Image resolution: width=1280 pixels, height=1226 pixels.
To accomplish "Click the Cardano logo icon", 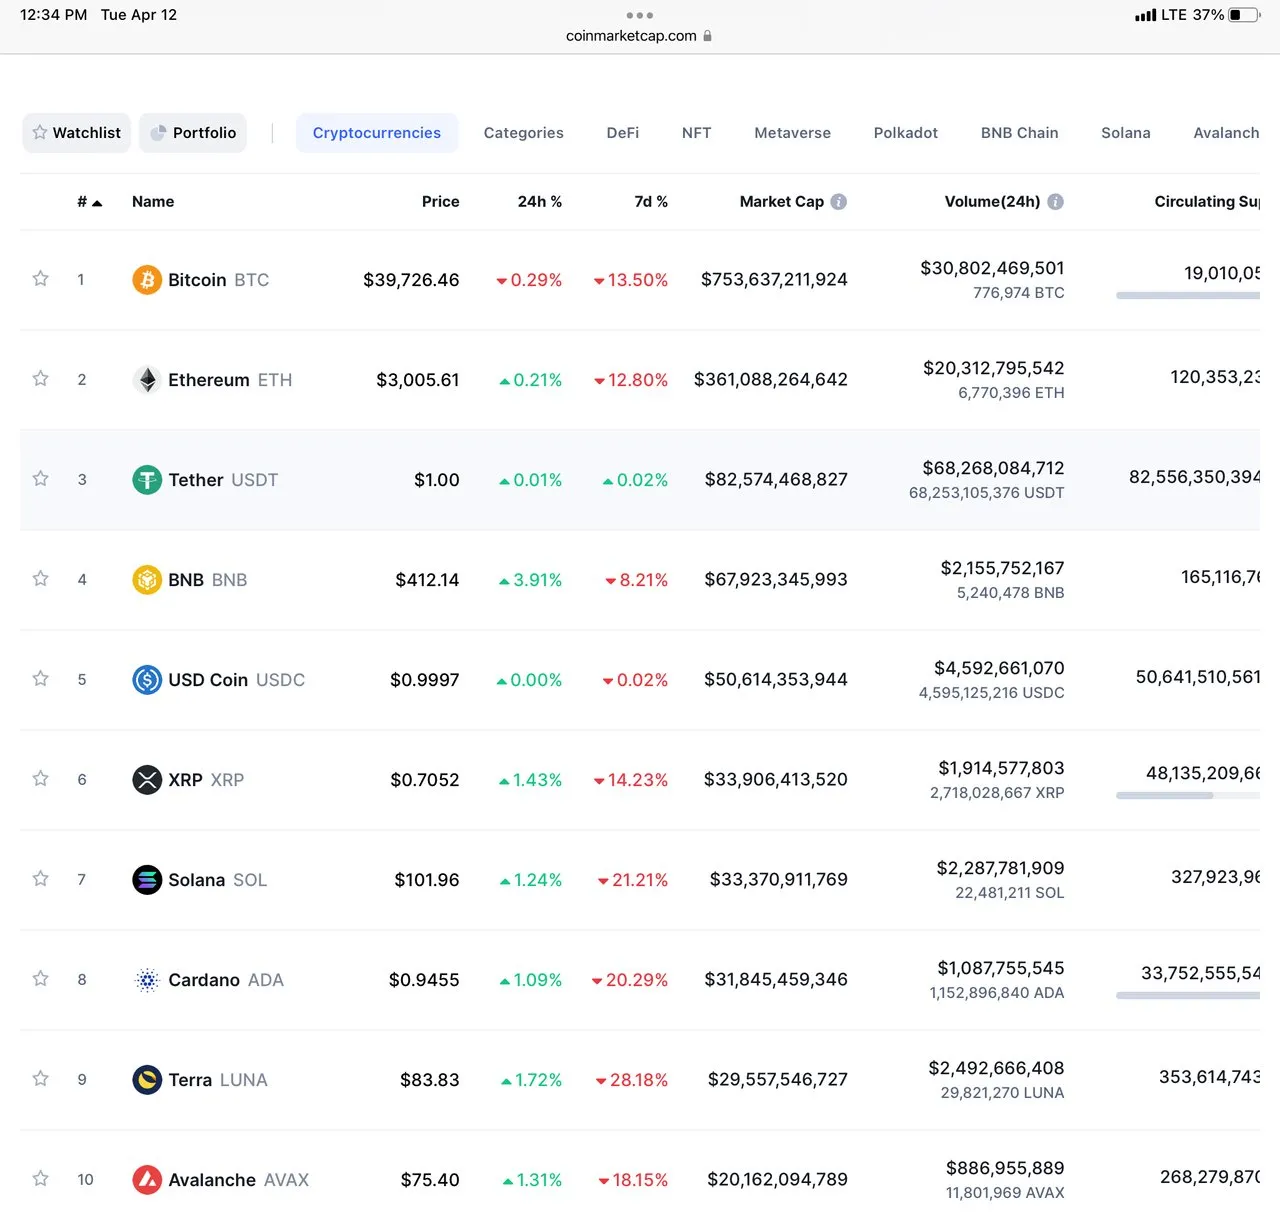I will coord(147,980).
